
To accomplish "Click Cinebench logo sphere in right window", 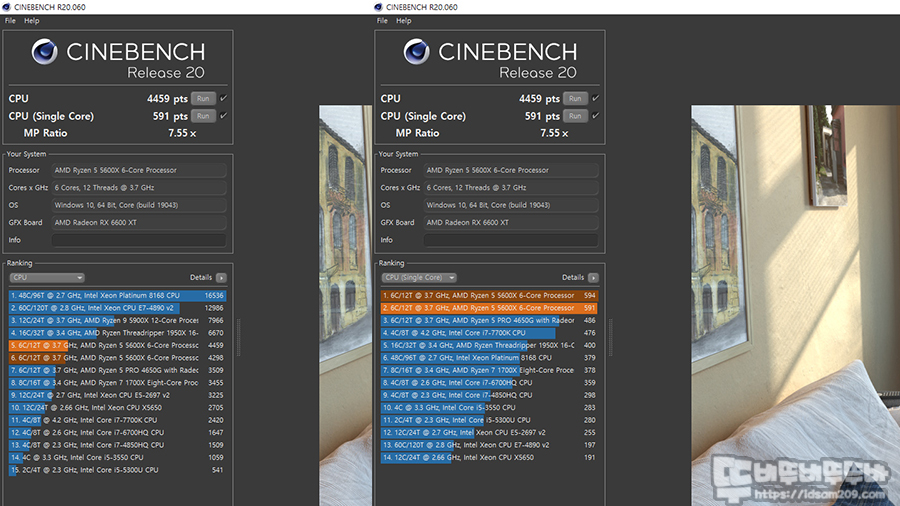I will (x=416, y=52).
